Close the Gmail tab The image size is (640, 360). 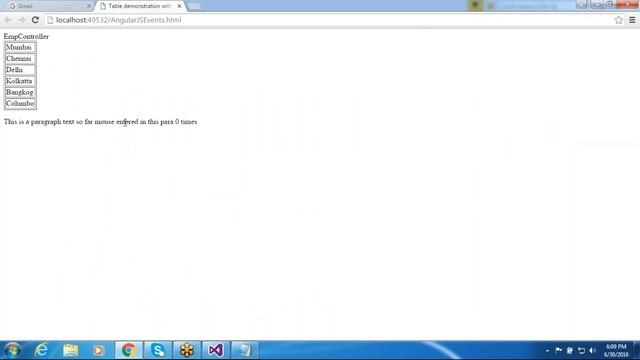pos(89,6)
